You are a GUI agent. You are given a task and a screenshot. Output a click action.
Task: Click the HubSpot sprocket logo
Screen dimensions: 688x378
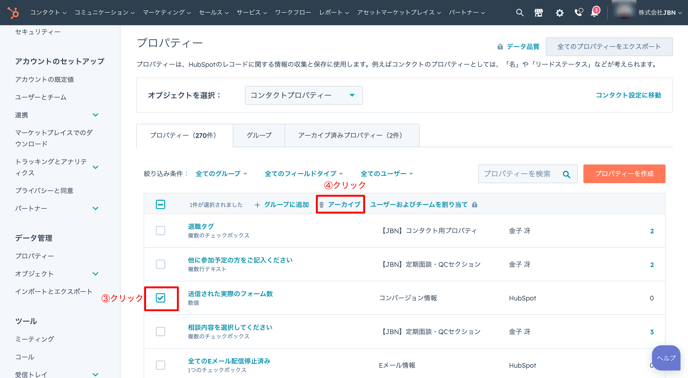pos(13,12)
